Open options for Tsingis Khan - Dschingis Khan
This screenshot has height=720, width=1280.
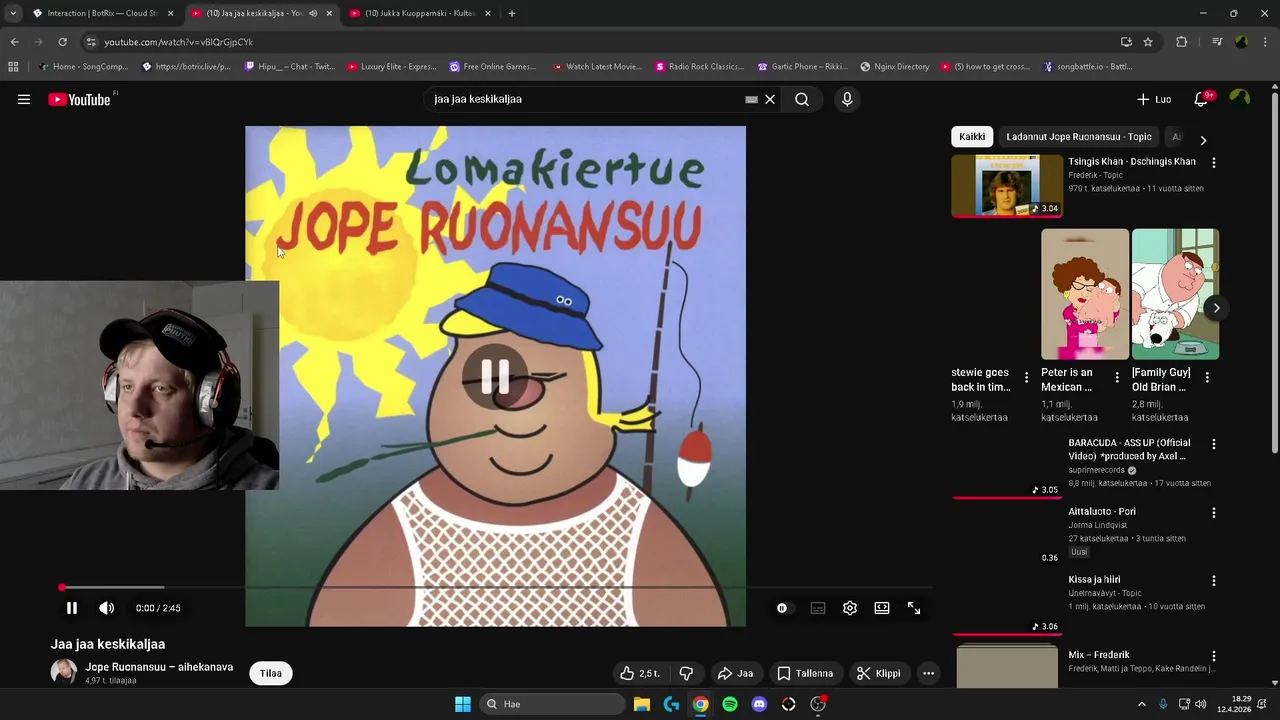click(1214, 162)
